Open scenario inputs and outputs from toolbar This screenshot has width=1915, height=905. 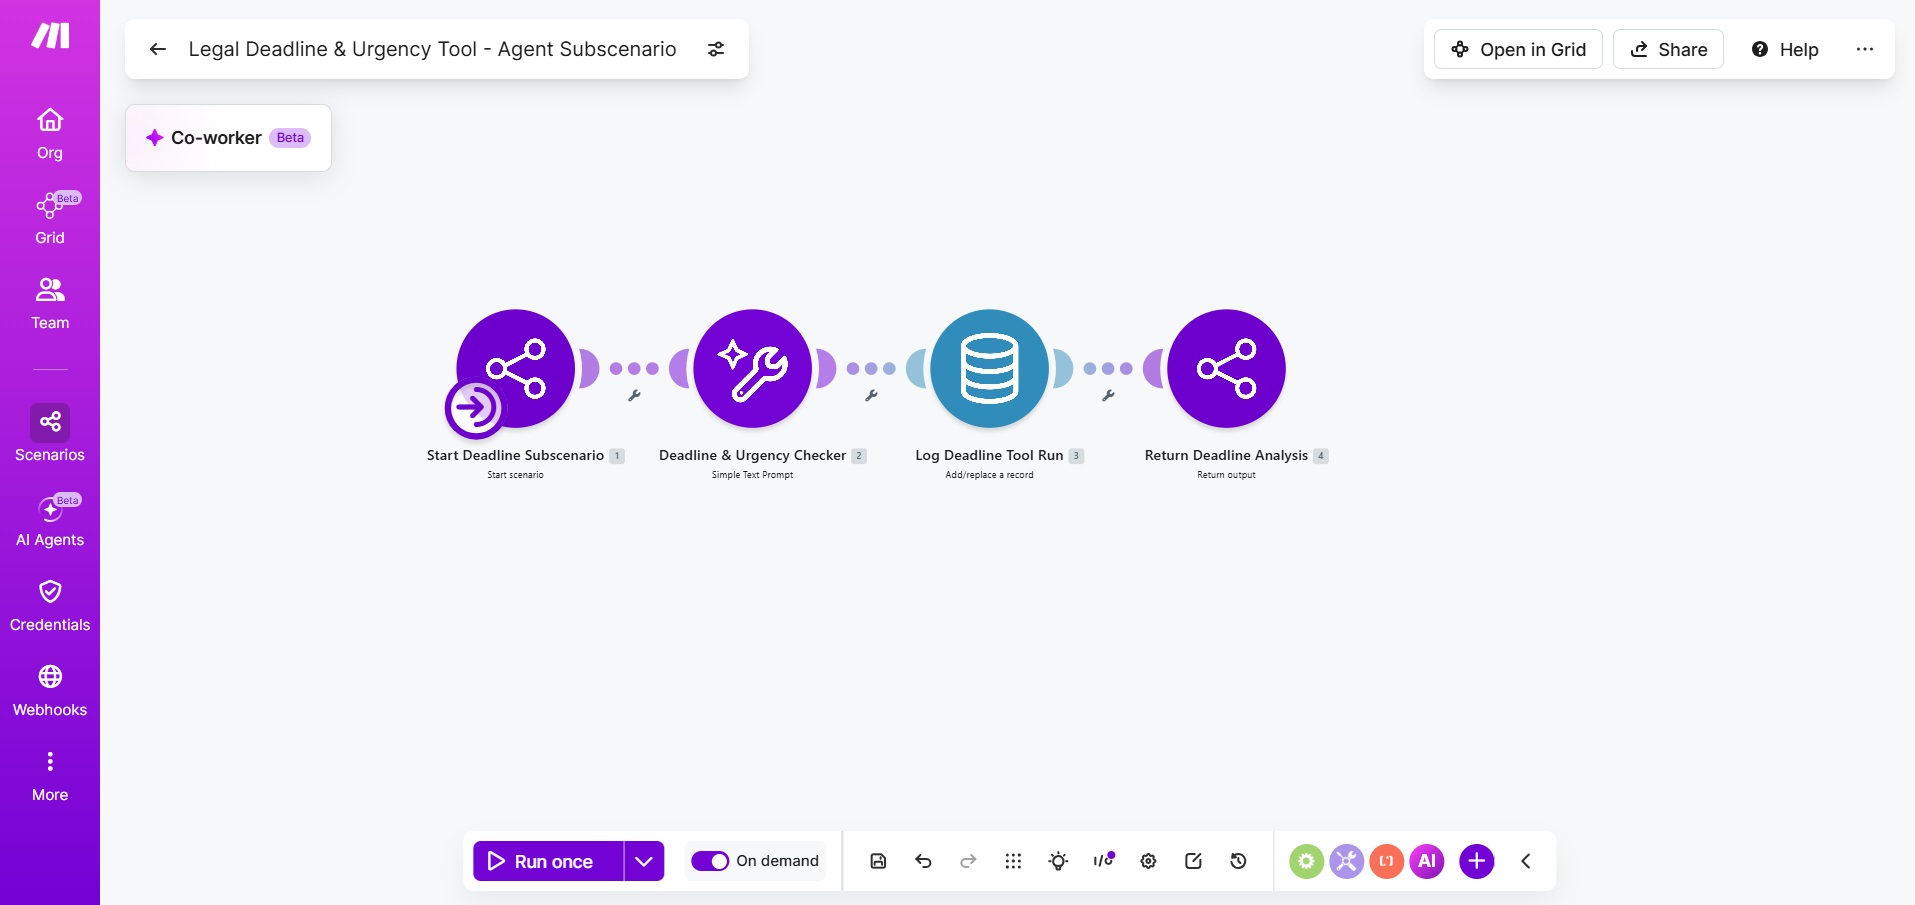point(1103,861)
